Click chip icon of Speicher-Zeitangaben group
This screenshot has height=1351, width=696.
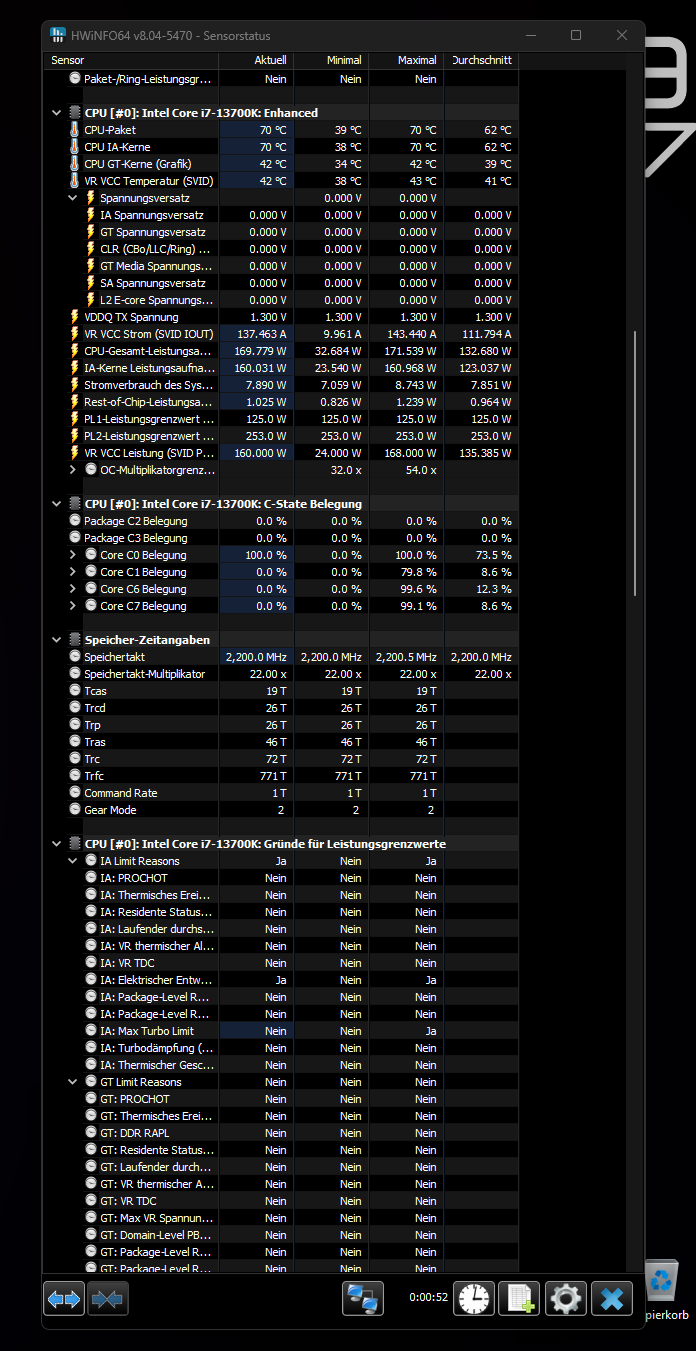click(75, 640)
